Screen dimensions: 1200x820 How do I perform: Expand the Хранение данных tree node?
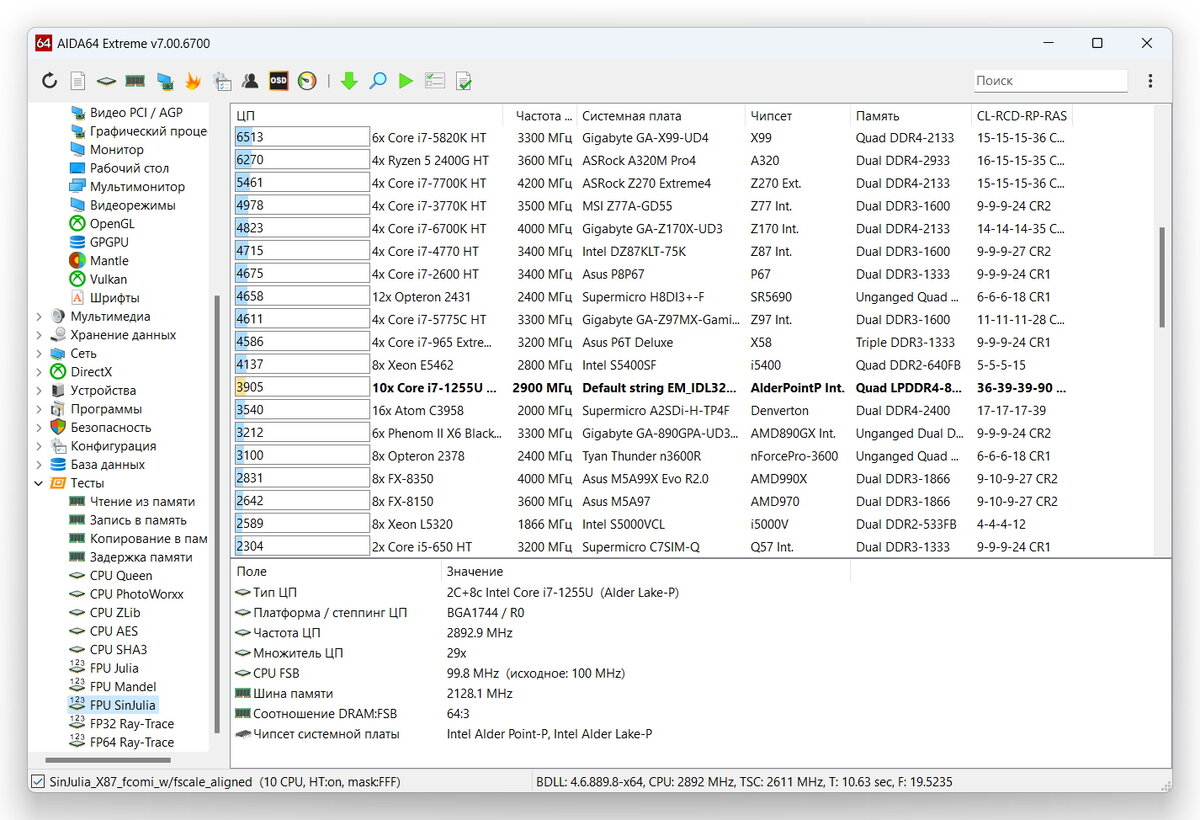[x=39, y=335]
